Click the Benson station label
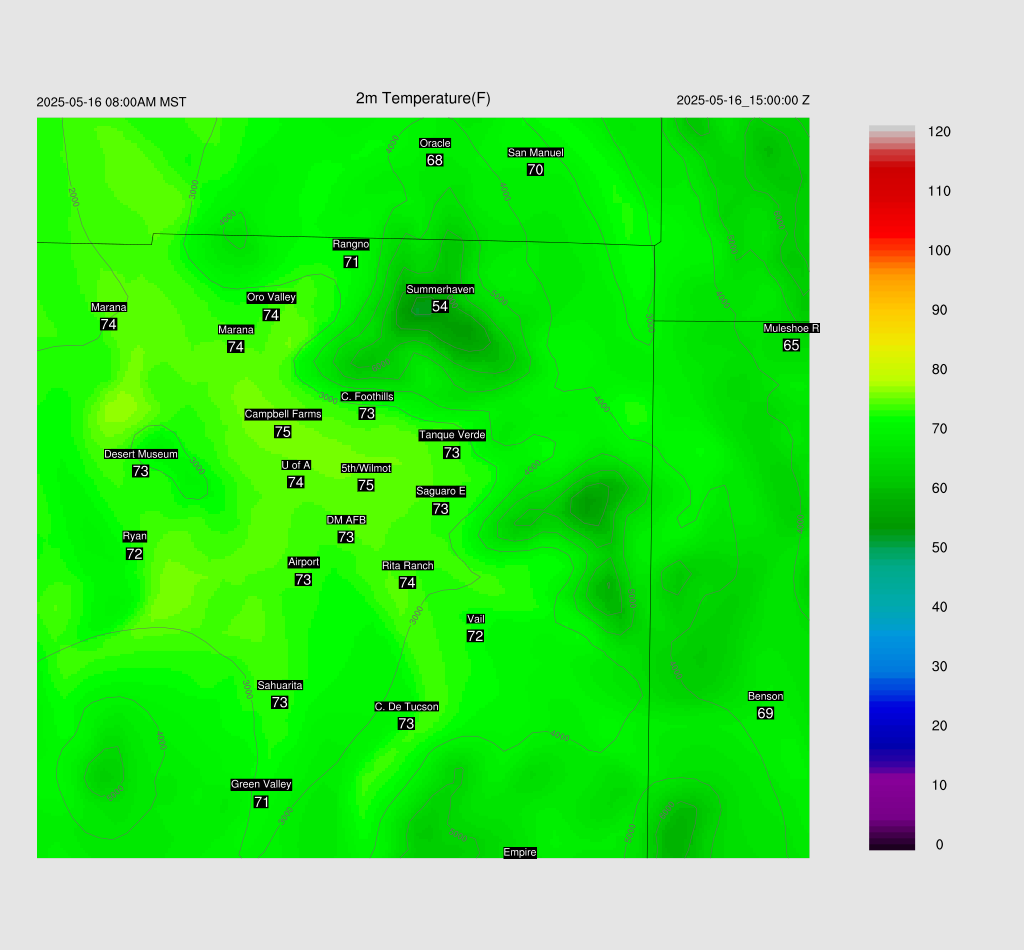Image resolution: width=1024 pixels, height=950 pixels. click(765, 696)
